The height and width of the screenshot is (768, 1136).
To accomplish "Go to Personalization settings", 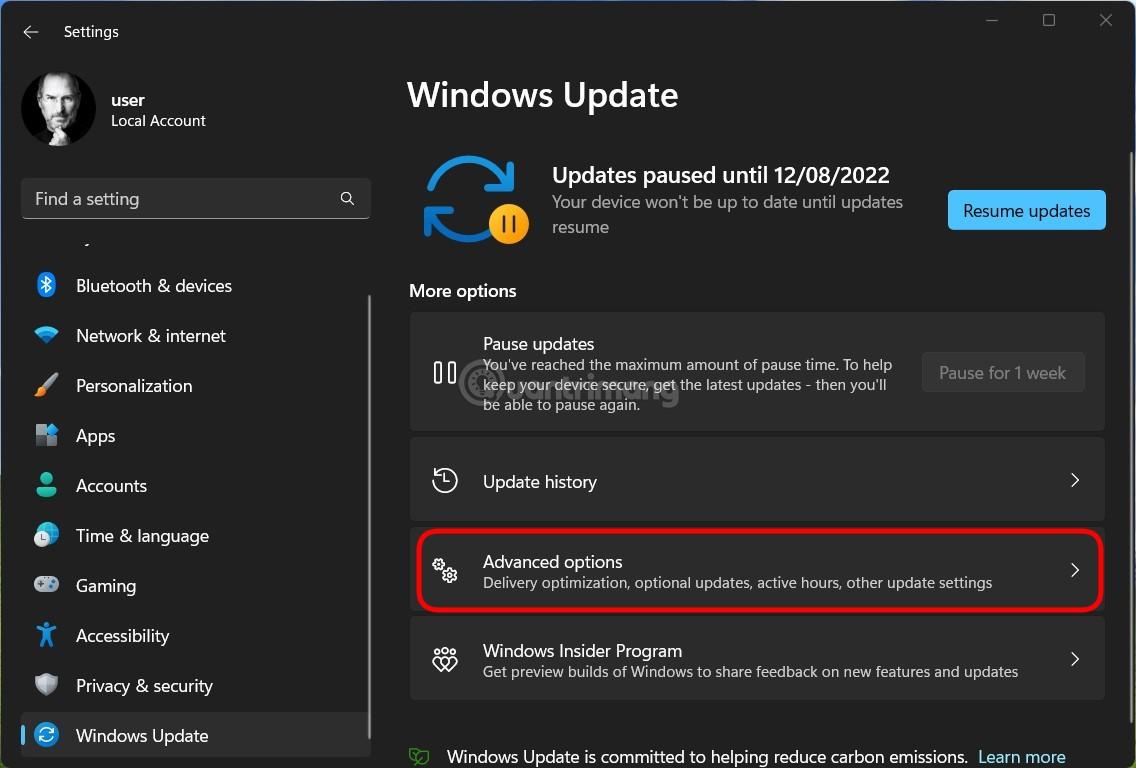I will click(x=196, y=385).
